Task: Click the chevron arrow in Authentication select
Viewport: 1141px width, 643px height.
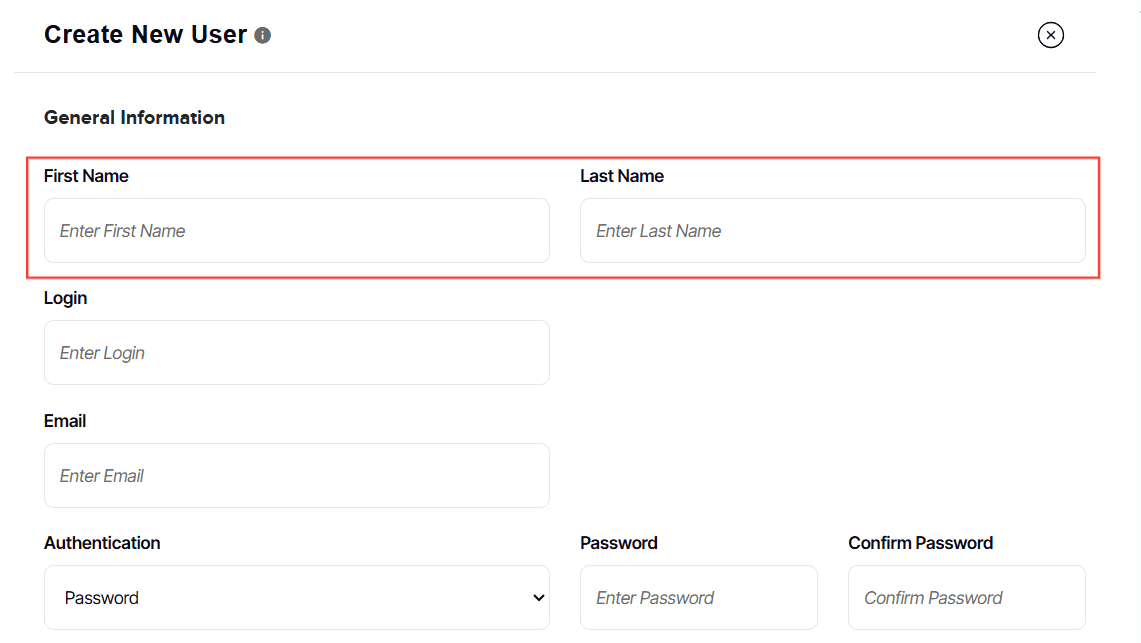Action: (539, 598)
